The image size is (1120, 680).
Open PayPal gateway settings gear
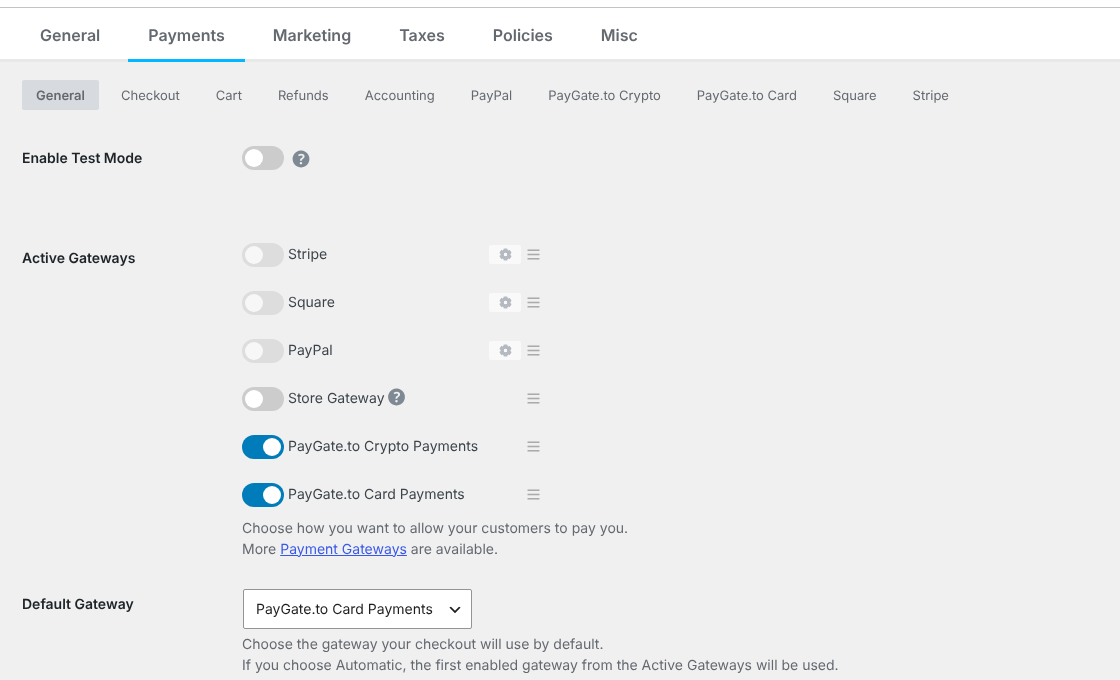pos(505,350)
